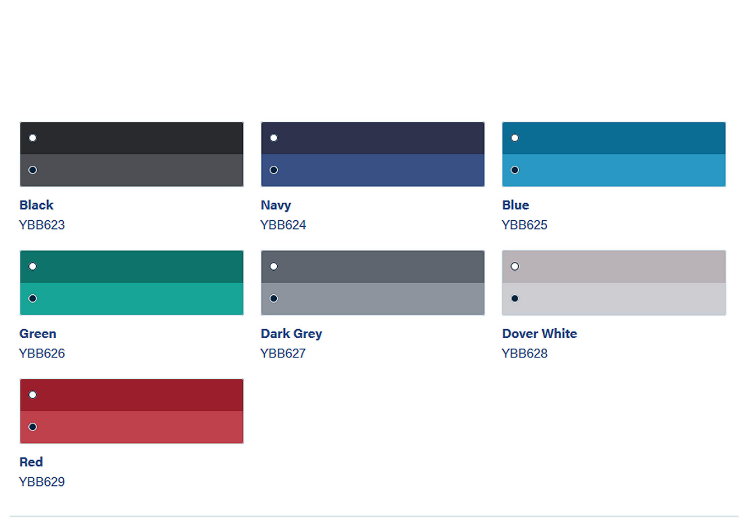Image resolution: width=747 pixels, height=520 pixels.
Task: Click the Black colour name label
Action: coord(36,205)
